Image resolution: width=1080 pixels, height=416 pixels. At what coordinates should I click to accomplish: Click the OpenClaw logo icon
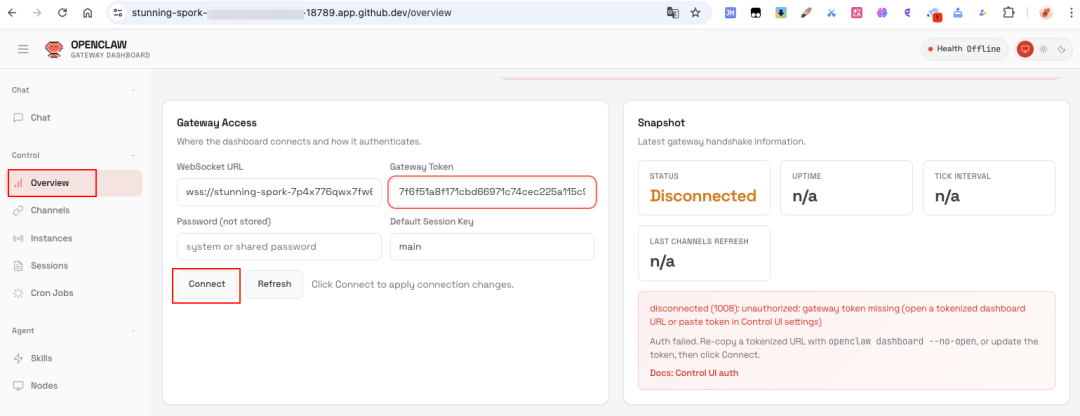pyautogui.click(x=54, y=49)
